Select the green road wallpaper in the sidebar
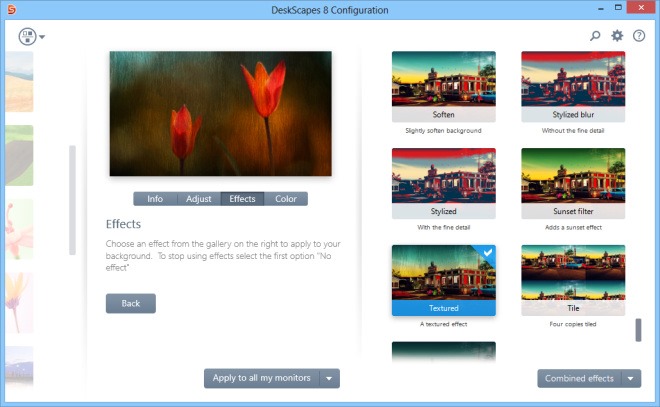660x407 pixels. tap(19, 155)
